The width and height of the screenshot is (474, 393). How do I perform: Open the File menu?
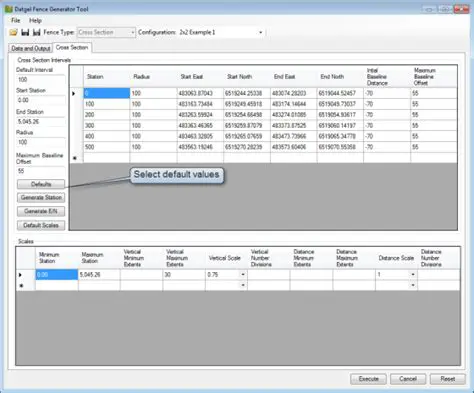[16, 20]
